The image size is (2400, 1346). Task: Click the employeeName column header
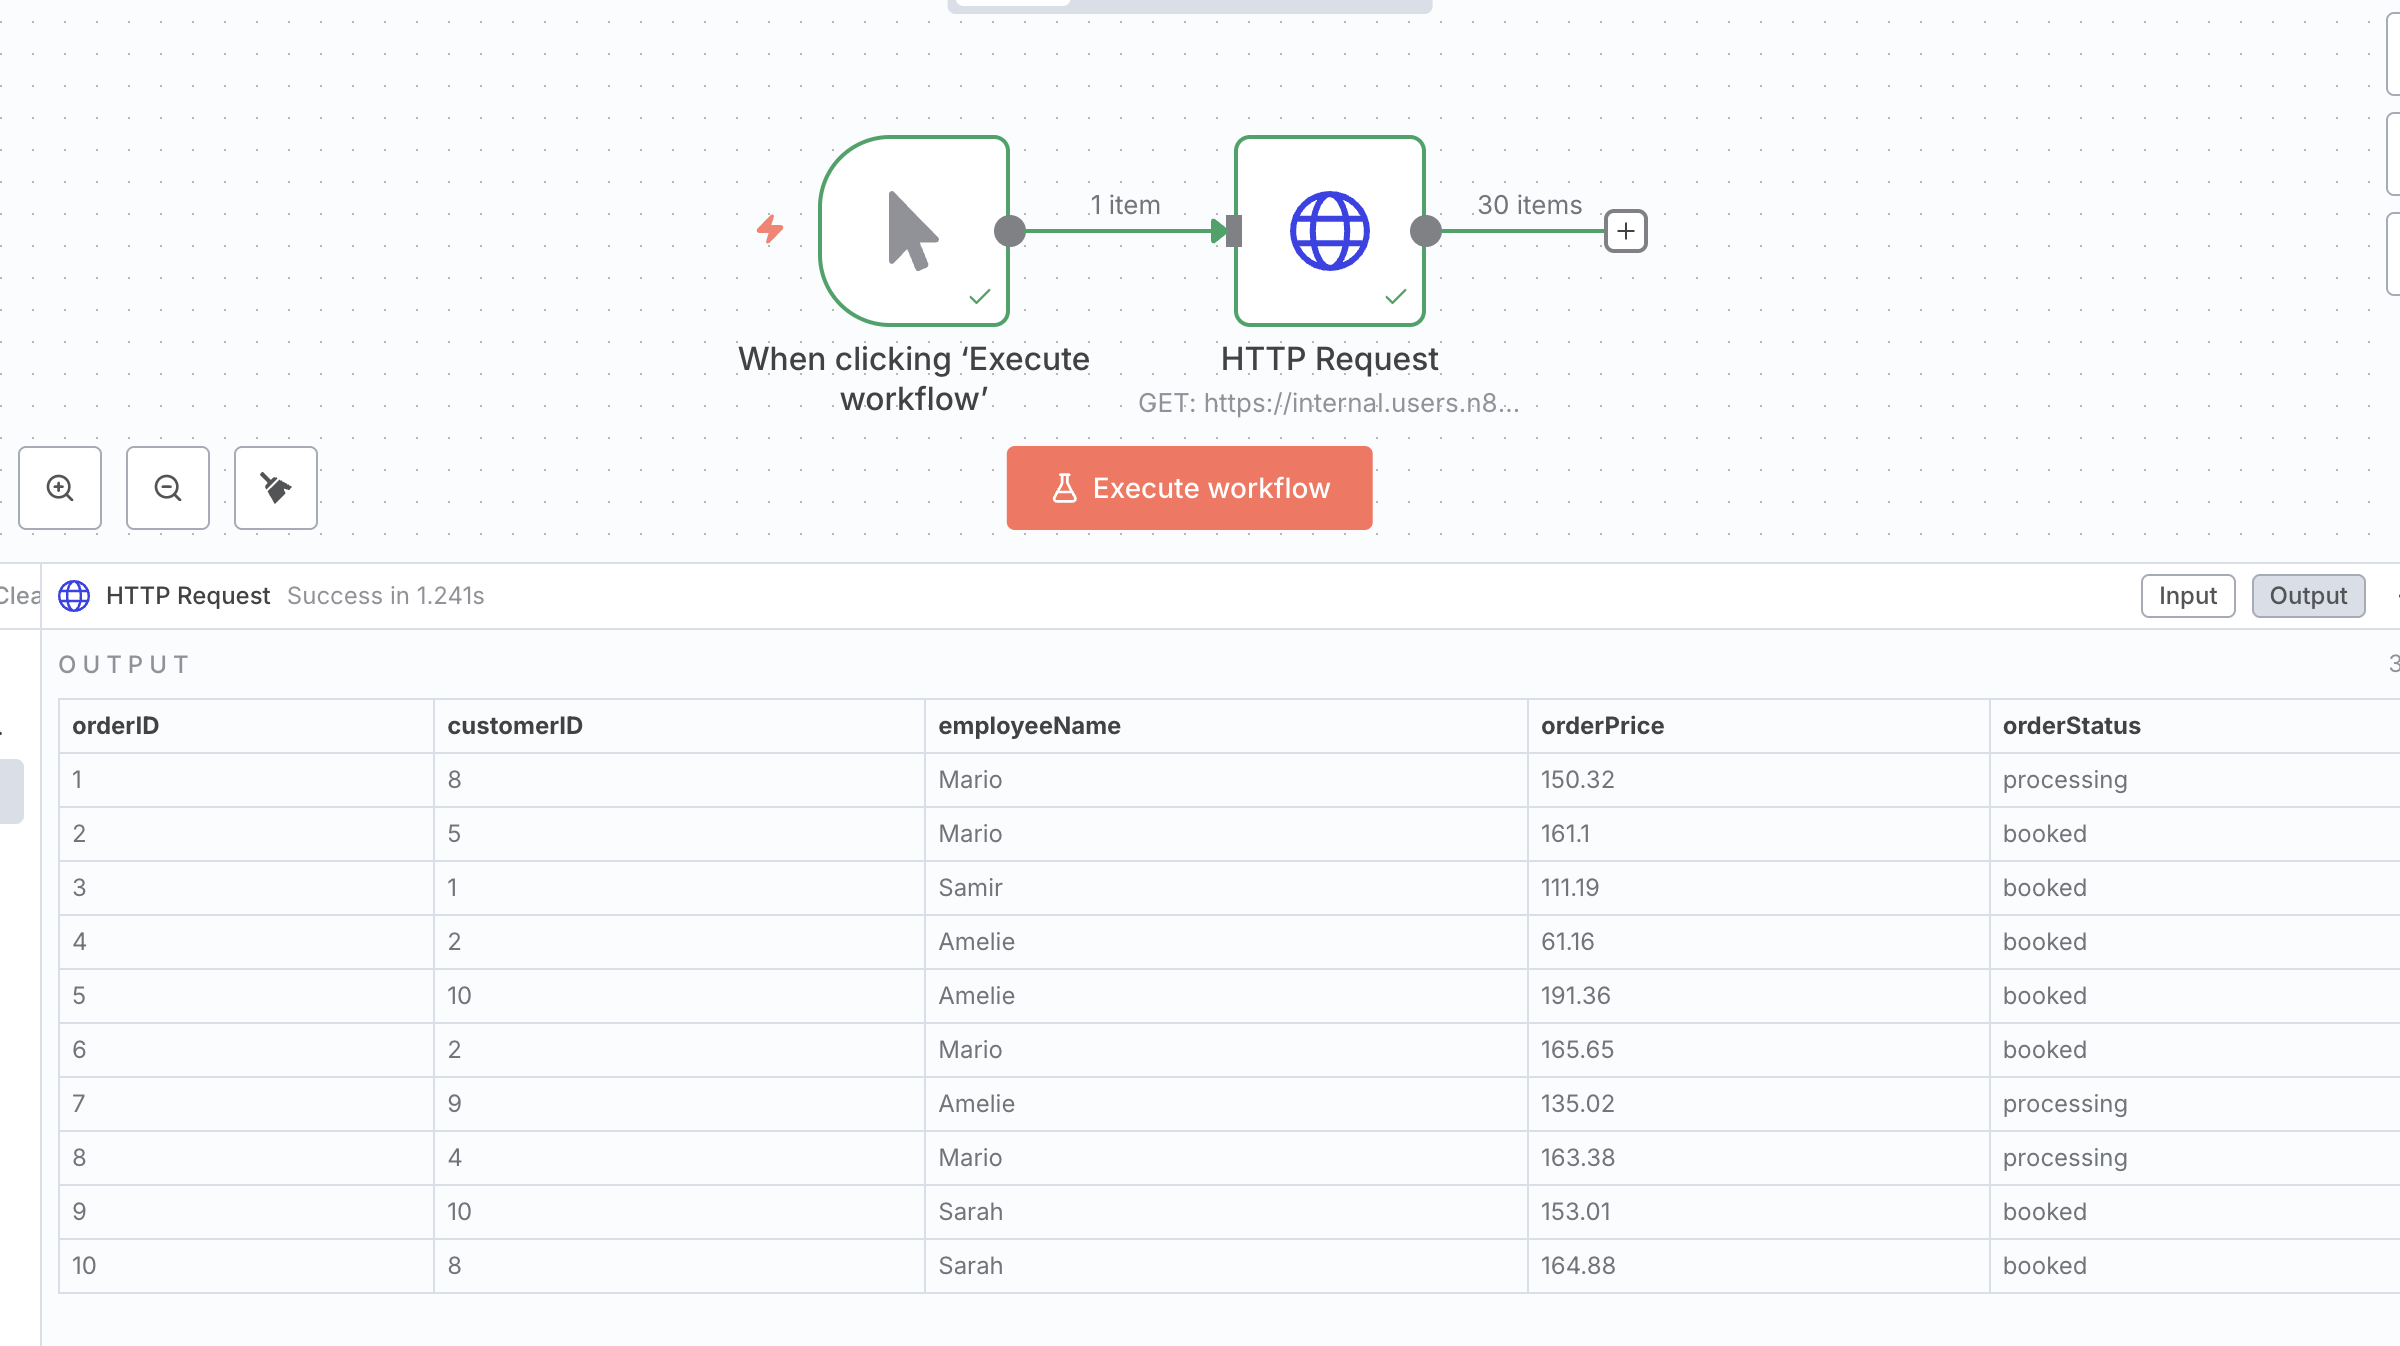[1226, 726]
